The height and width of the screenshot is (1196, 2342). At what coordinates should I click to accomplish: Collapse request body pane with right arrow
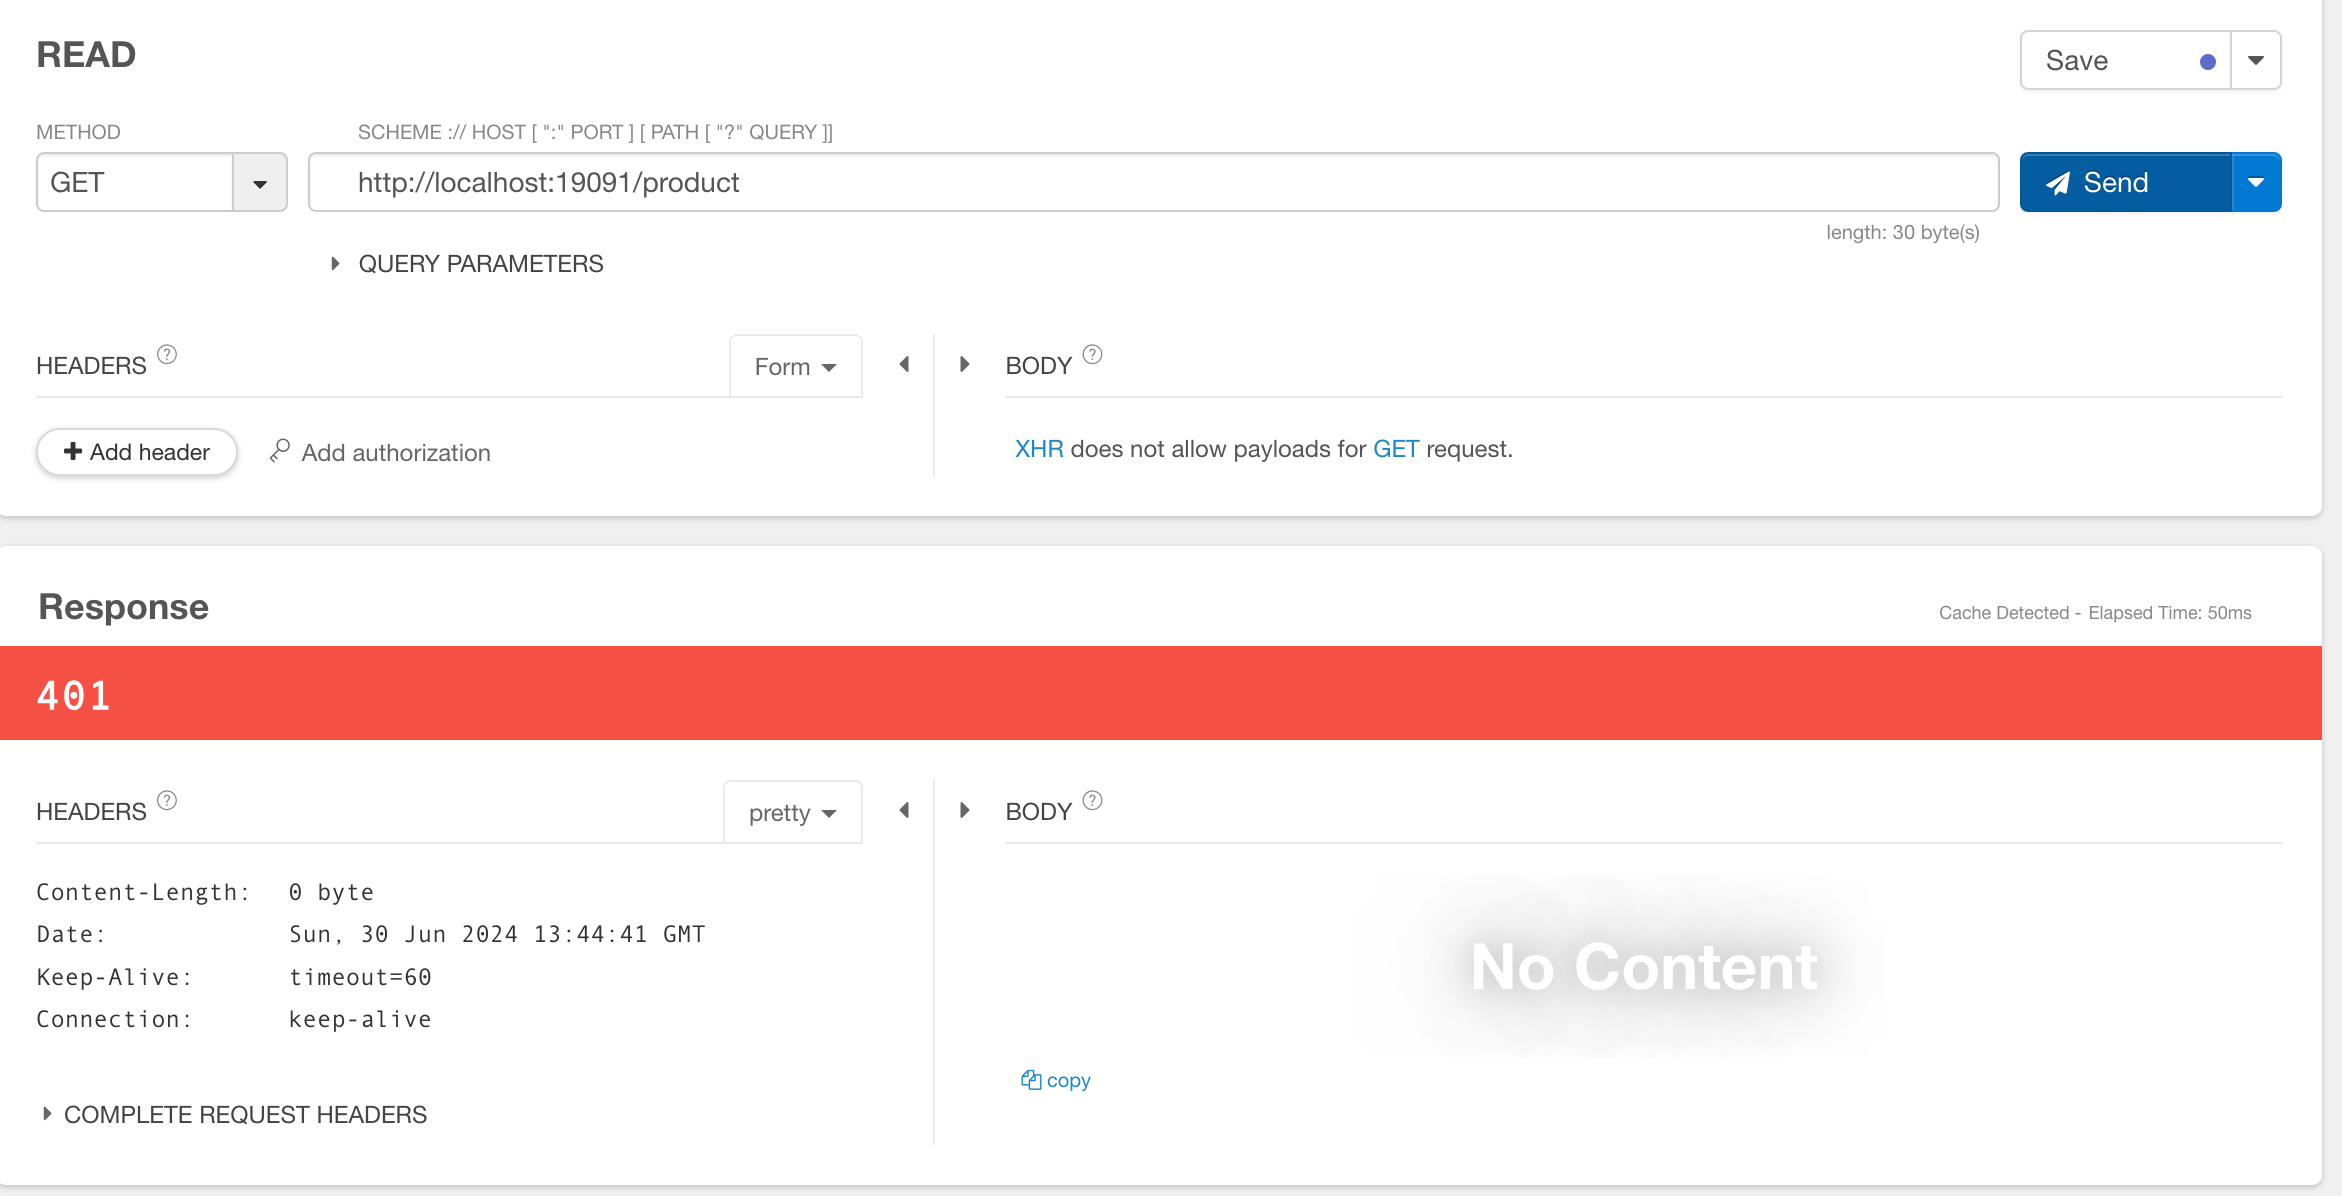click(x=964, y=365)
